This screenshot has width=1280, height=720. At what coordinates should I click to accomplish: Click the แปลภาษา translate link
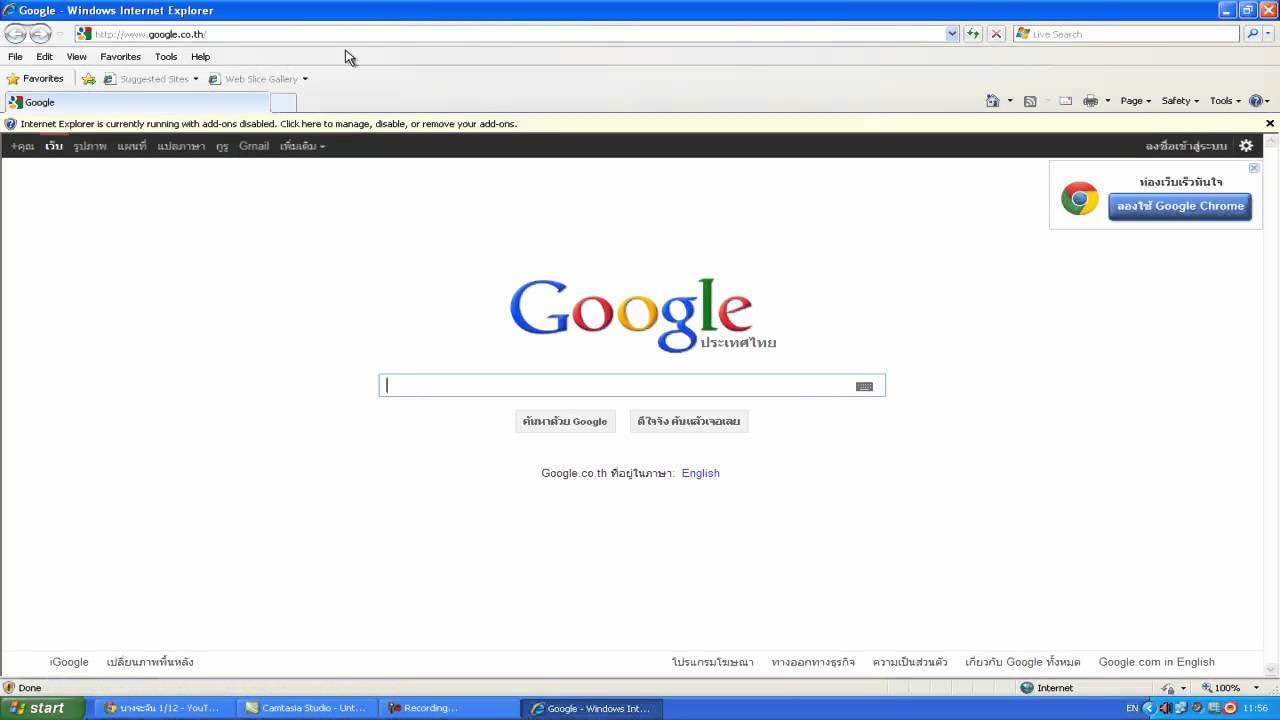(x=181, y=146)
